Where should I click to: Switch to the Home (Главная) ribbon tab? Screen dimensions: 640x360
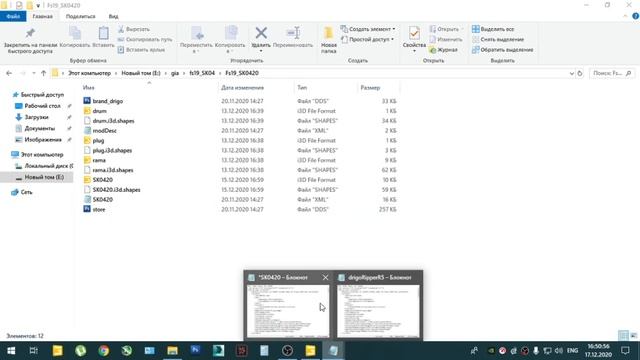point(42,16)
